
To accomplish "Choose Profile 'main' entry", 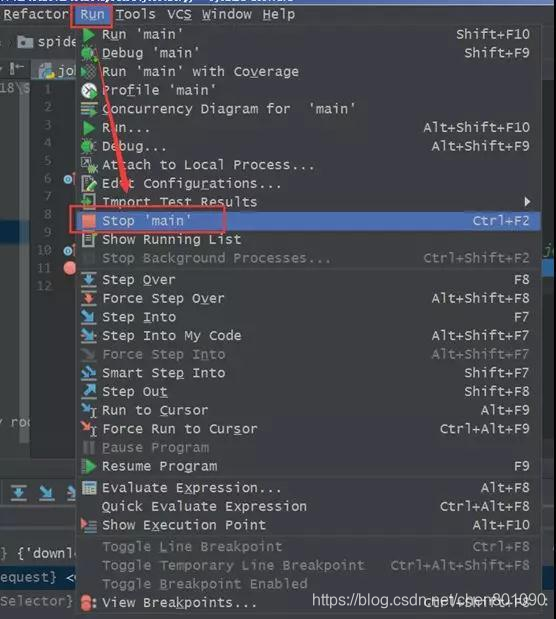I will coord(308,91).
